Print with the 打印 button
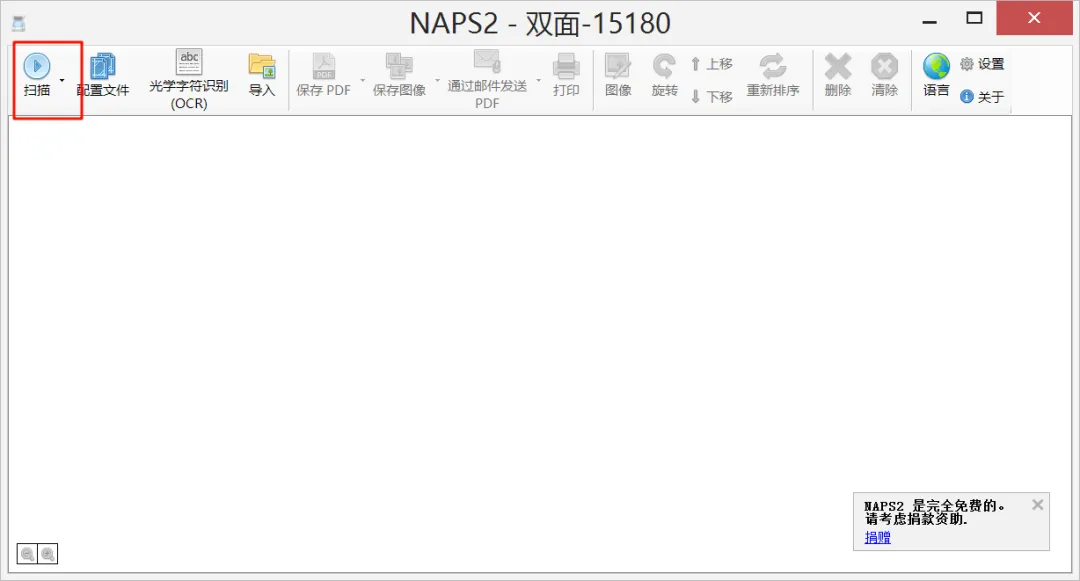This screenshot has height=581, width=1080. 565,75
